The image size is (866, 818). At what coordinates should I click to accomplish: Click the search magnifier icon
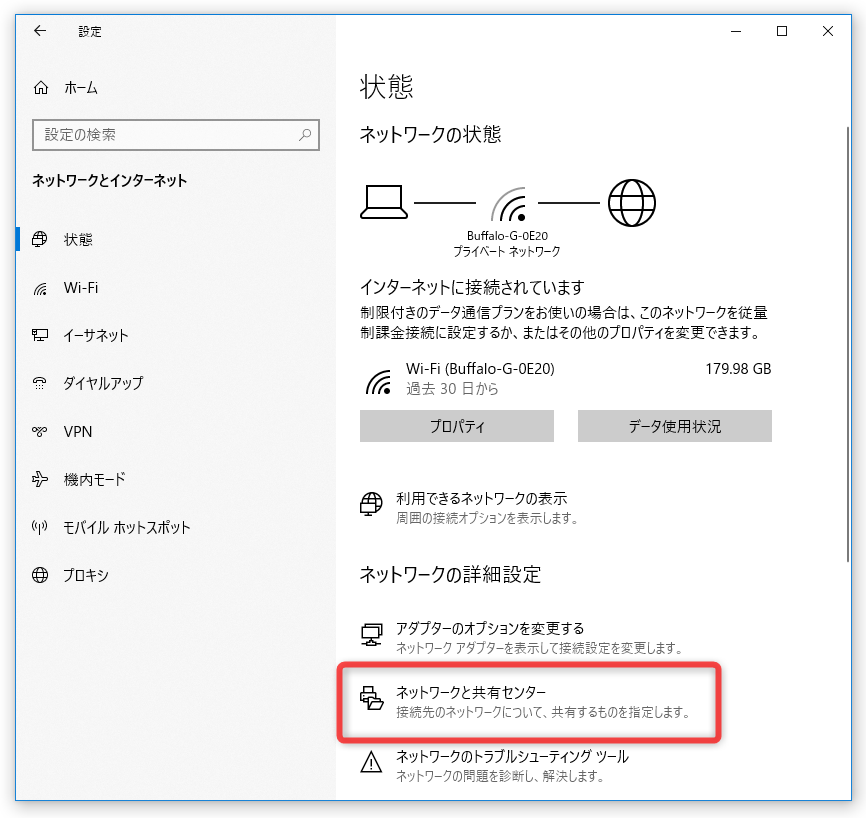(305, 134)
